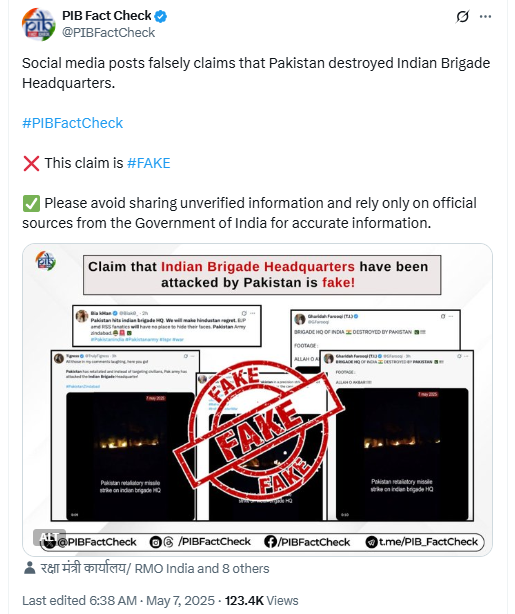The width and height of the screenshot is (515, 614).
Task: Click the person icon beside tagged accounts
Action: [29, 568]
